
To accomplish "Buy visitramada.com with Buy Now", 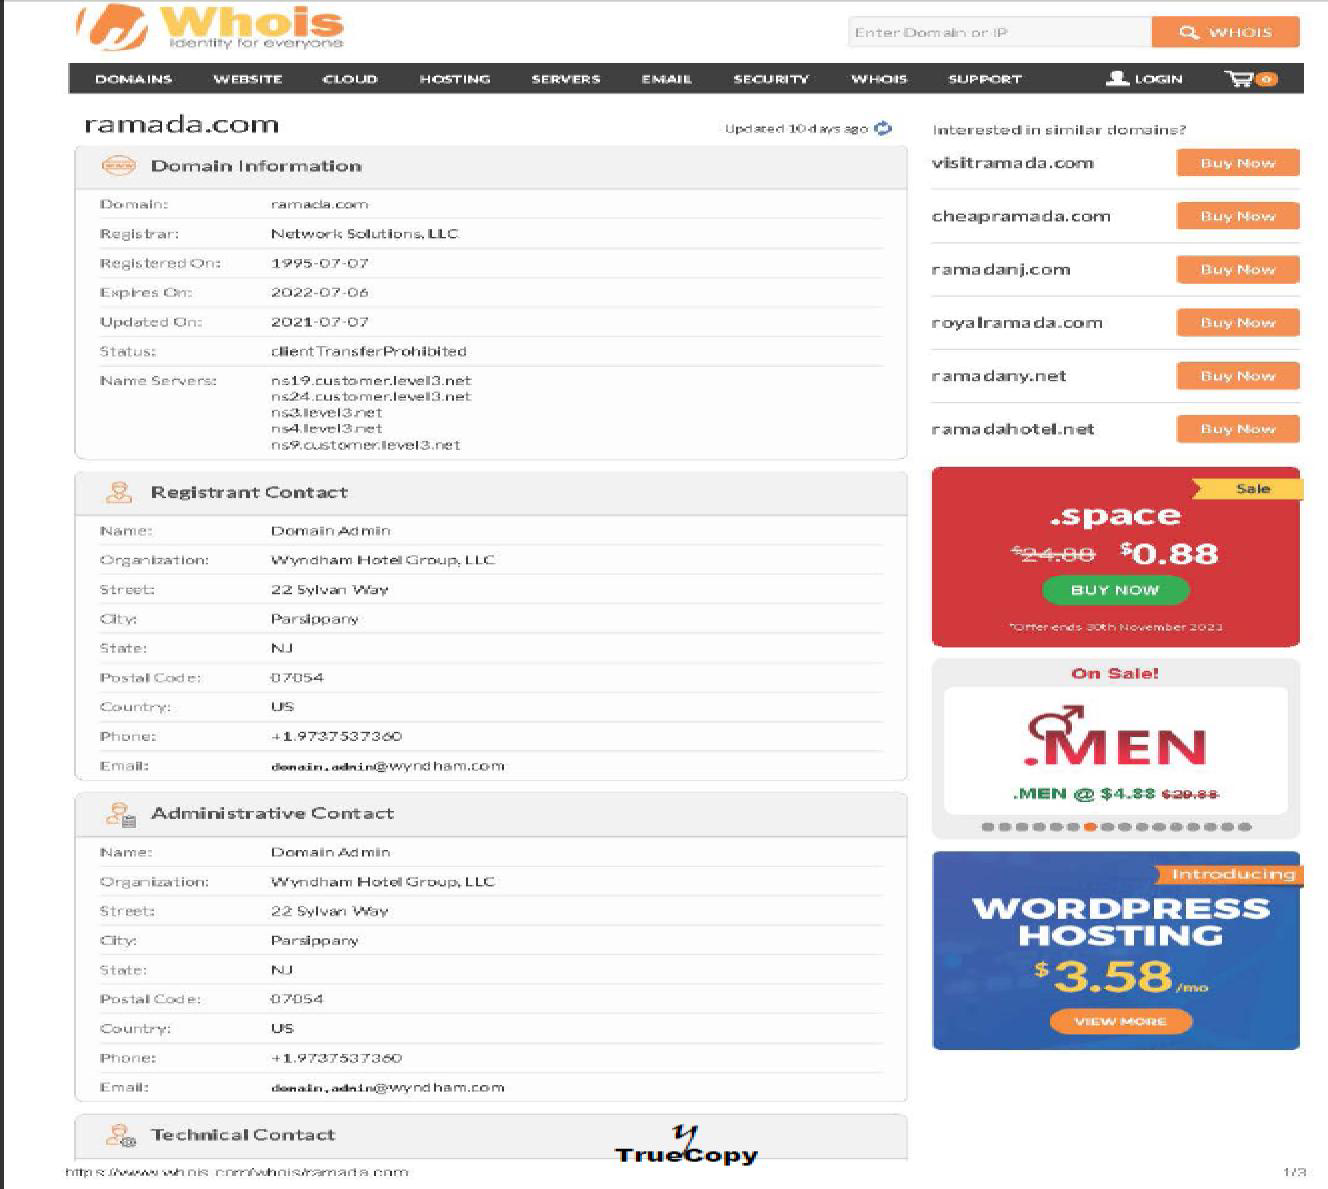I will tap(1238, 163).
